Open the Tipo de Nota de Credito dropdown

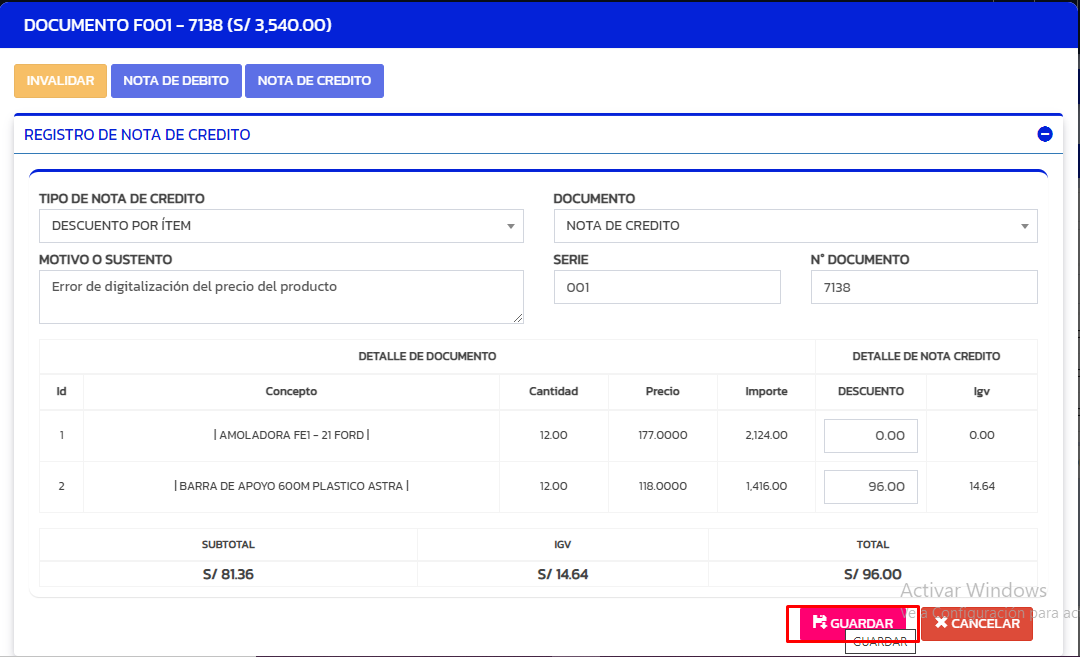[281, 226]
